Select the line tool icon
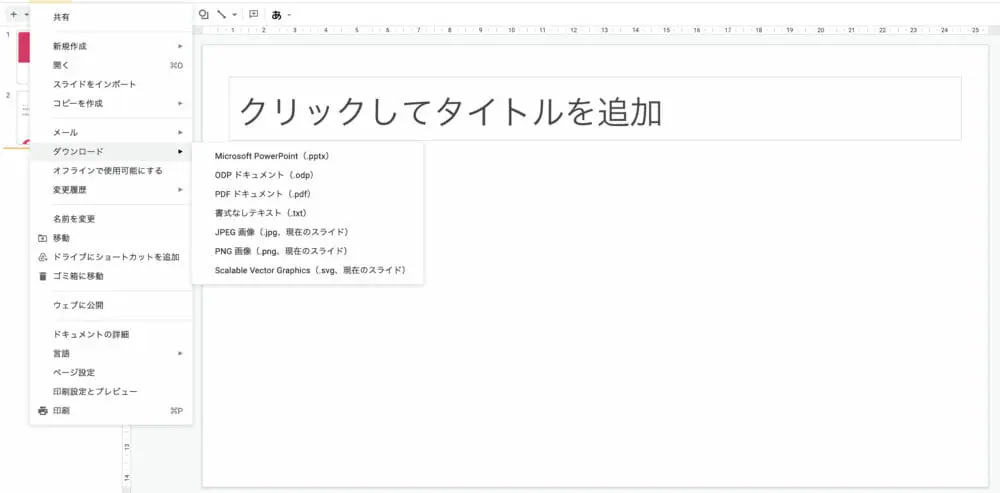 (x=221, y=15)
